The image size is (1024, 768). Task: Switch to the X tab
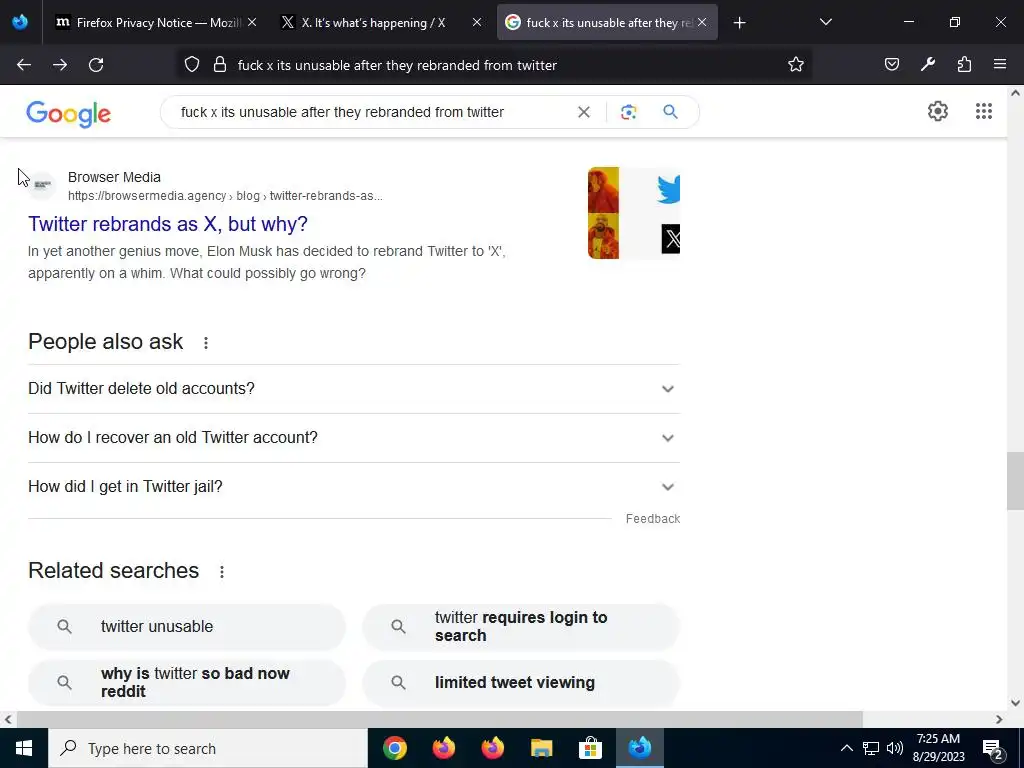373,23
